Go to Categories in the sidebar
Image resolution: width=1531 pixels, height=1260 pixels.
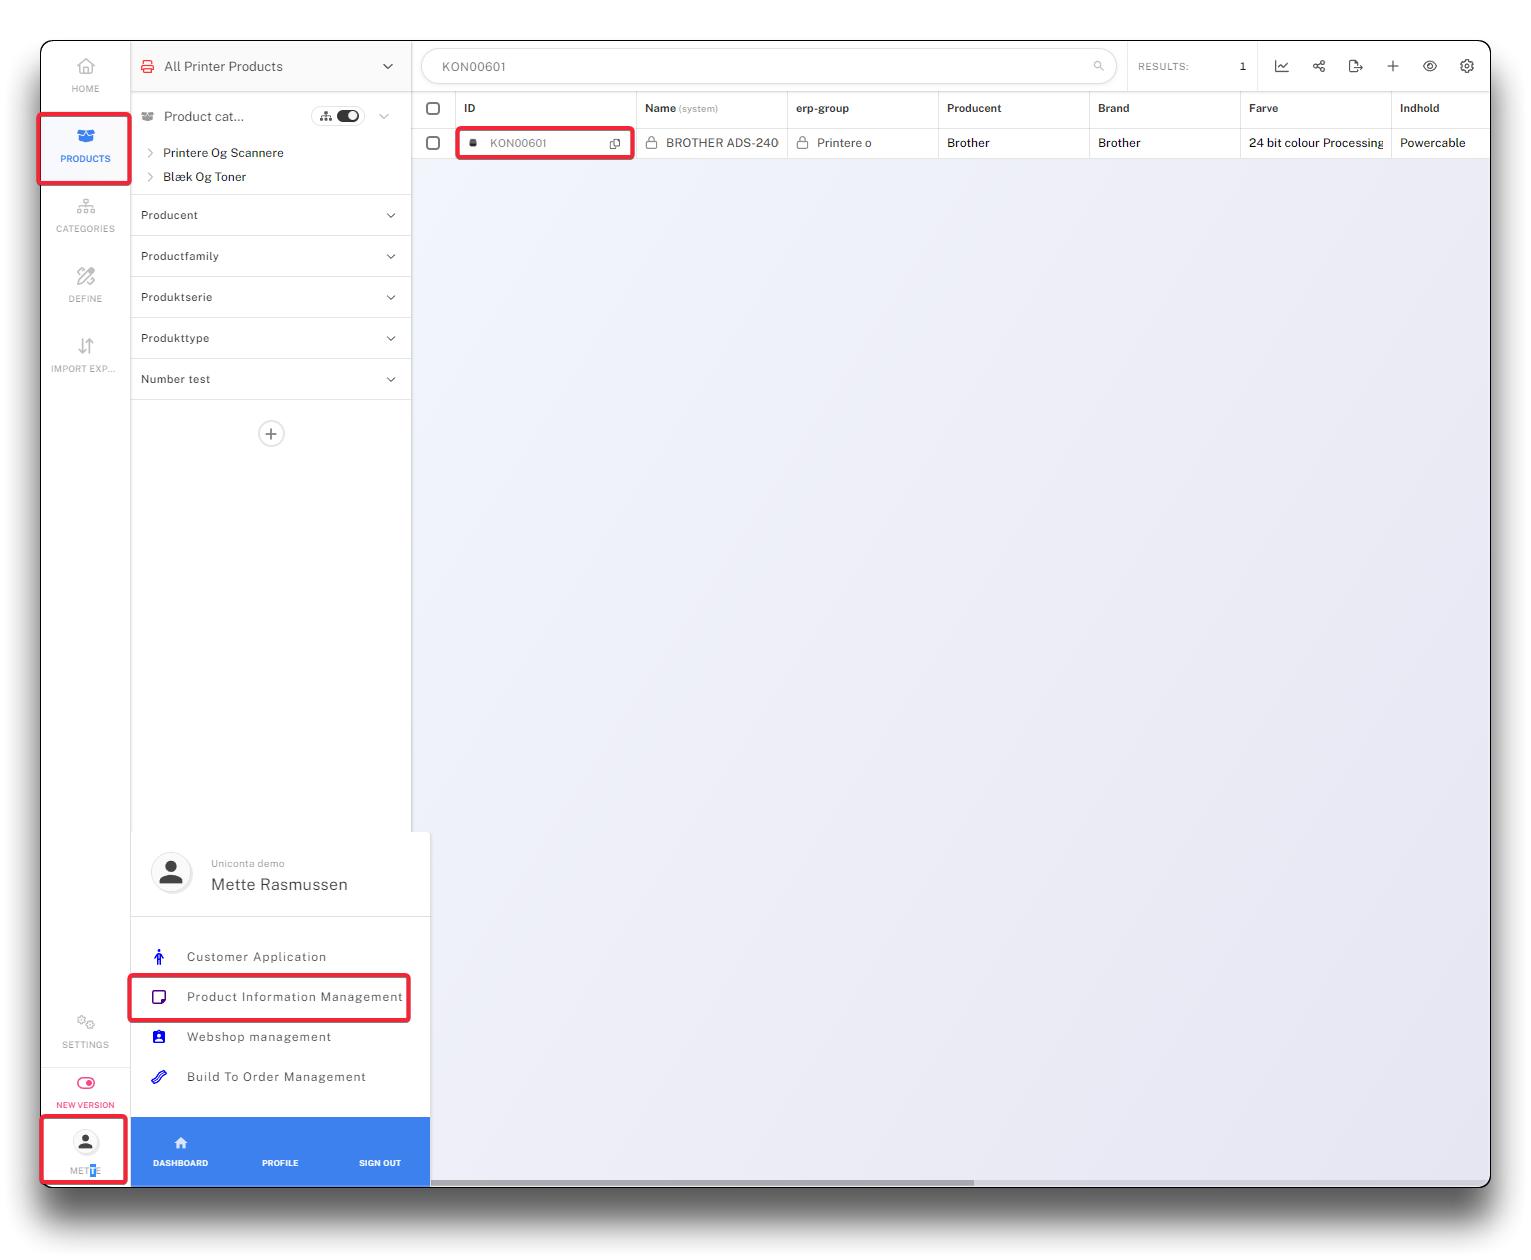86,215
